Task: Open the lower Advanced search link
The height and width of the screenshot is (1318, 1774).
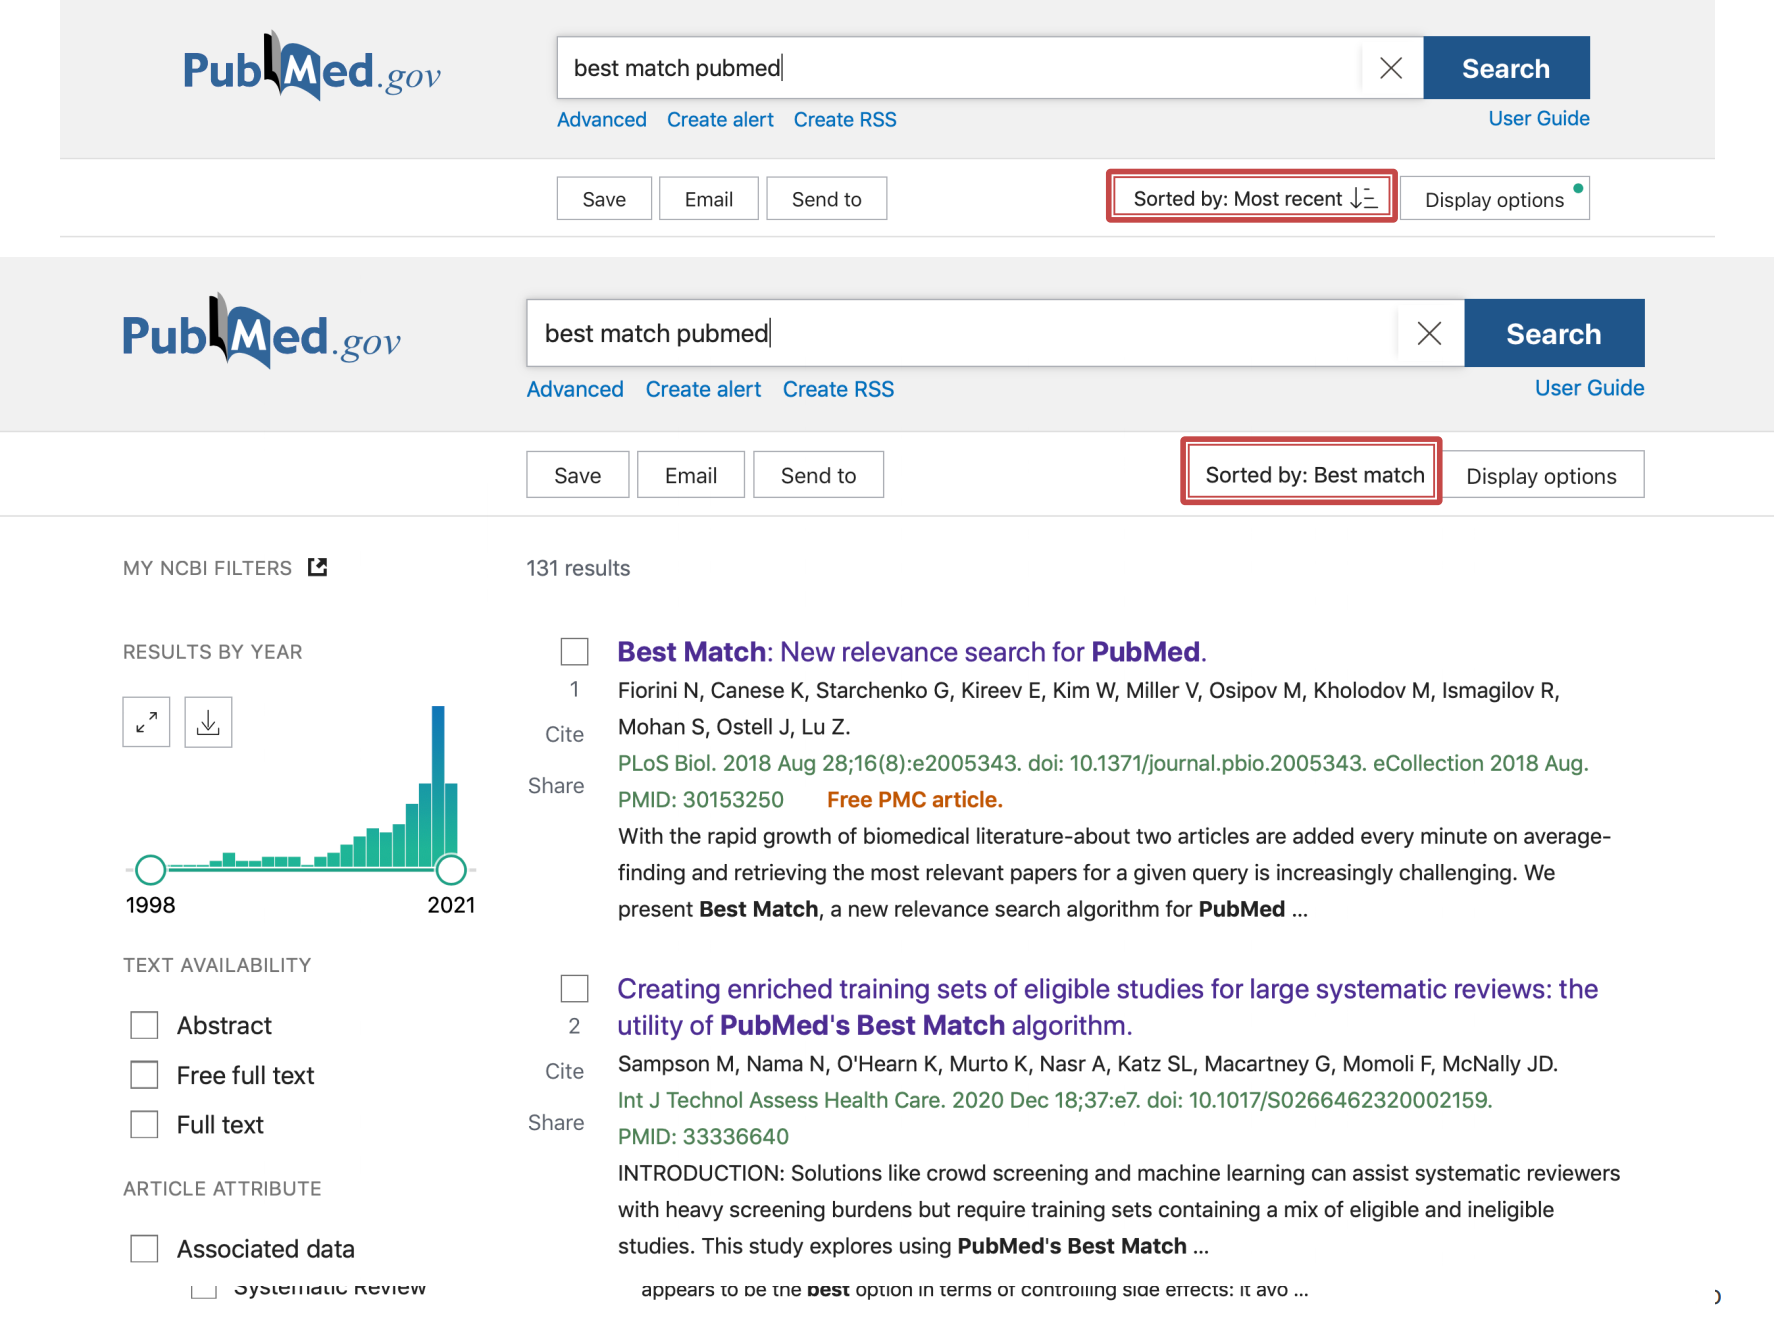Action: (575, 389)
